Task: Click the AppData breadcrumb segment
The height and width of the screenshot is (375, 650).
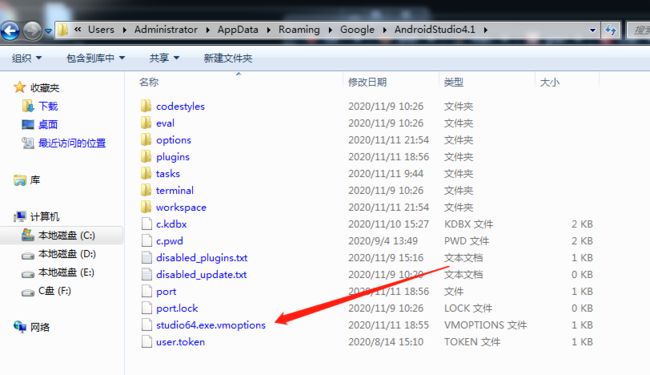Action: 238,30
